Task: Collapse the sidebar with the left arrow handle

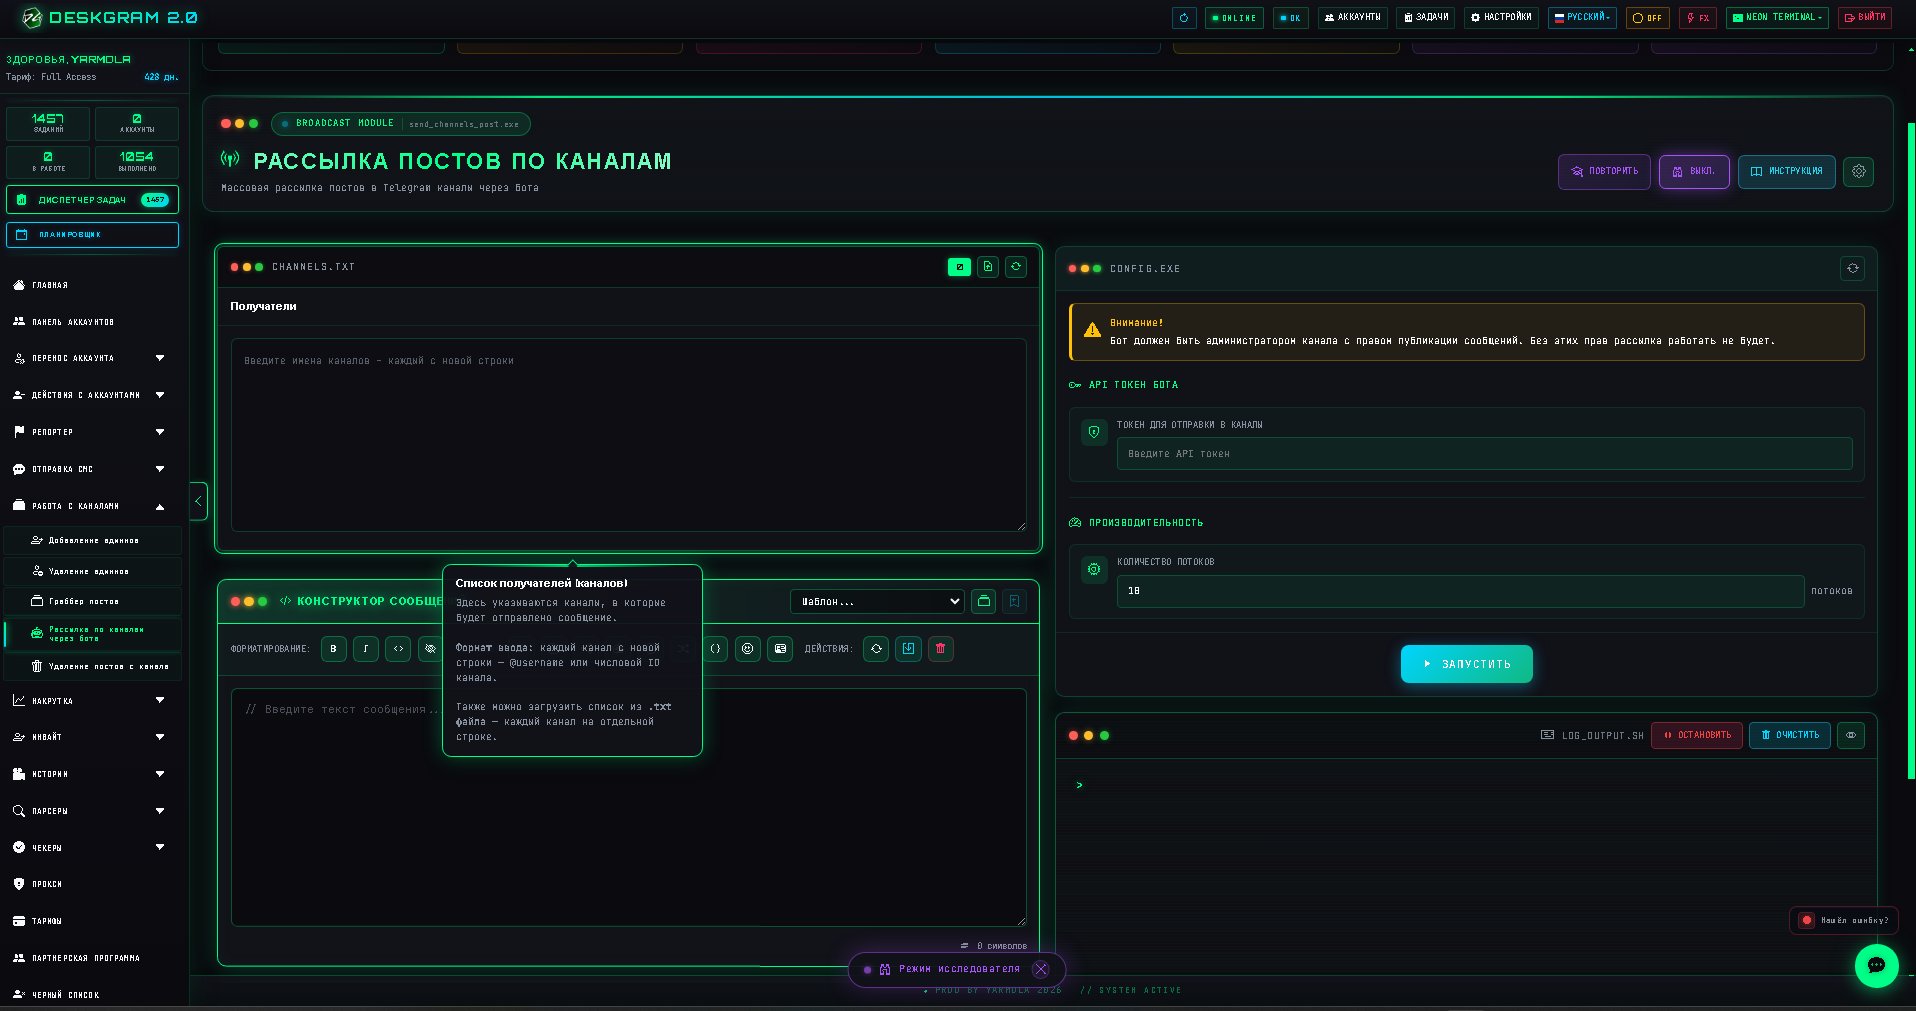Action: (x=198, y=501)
